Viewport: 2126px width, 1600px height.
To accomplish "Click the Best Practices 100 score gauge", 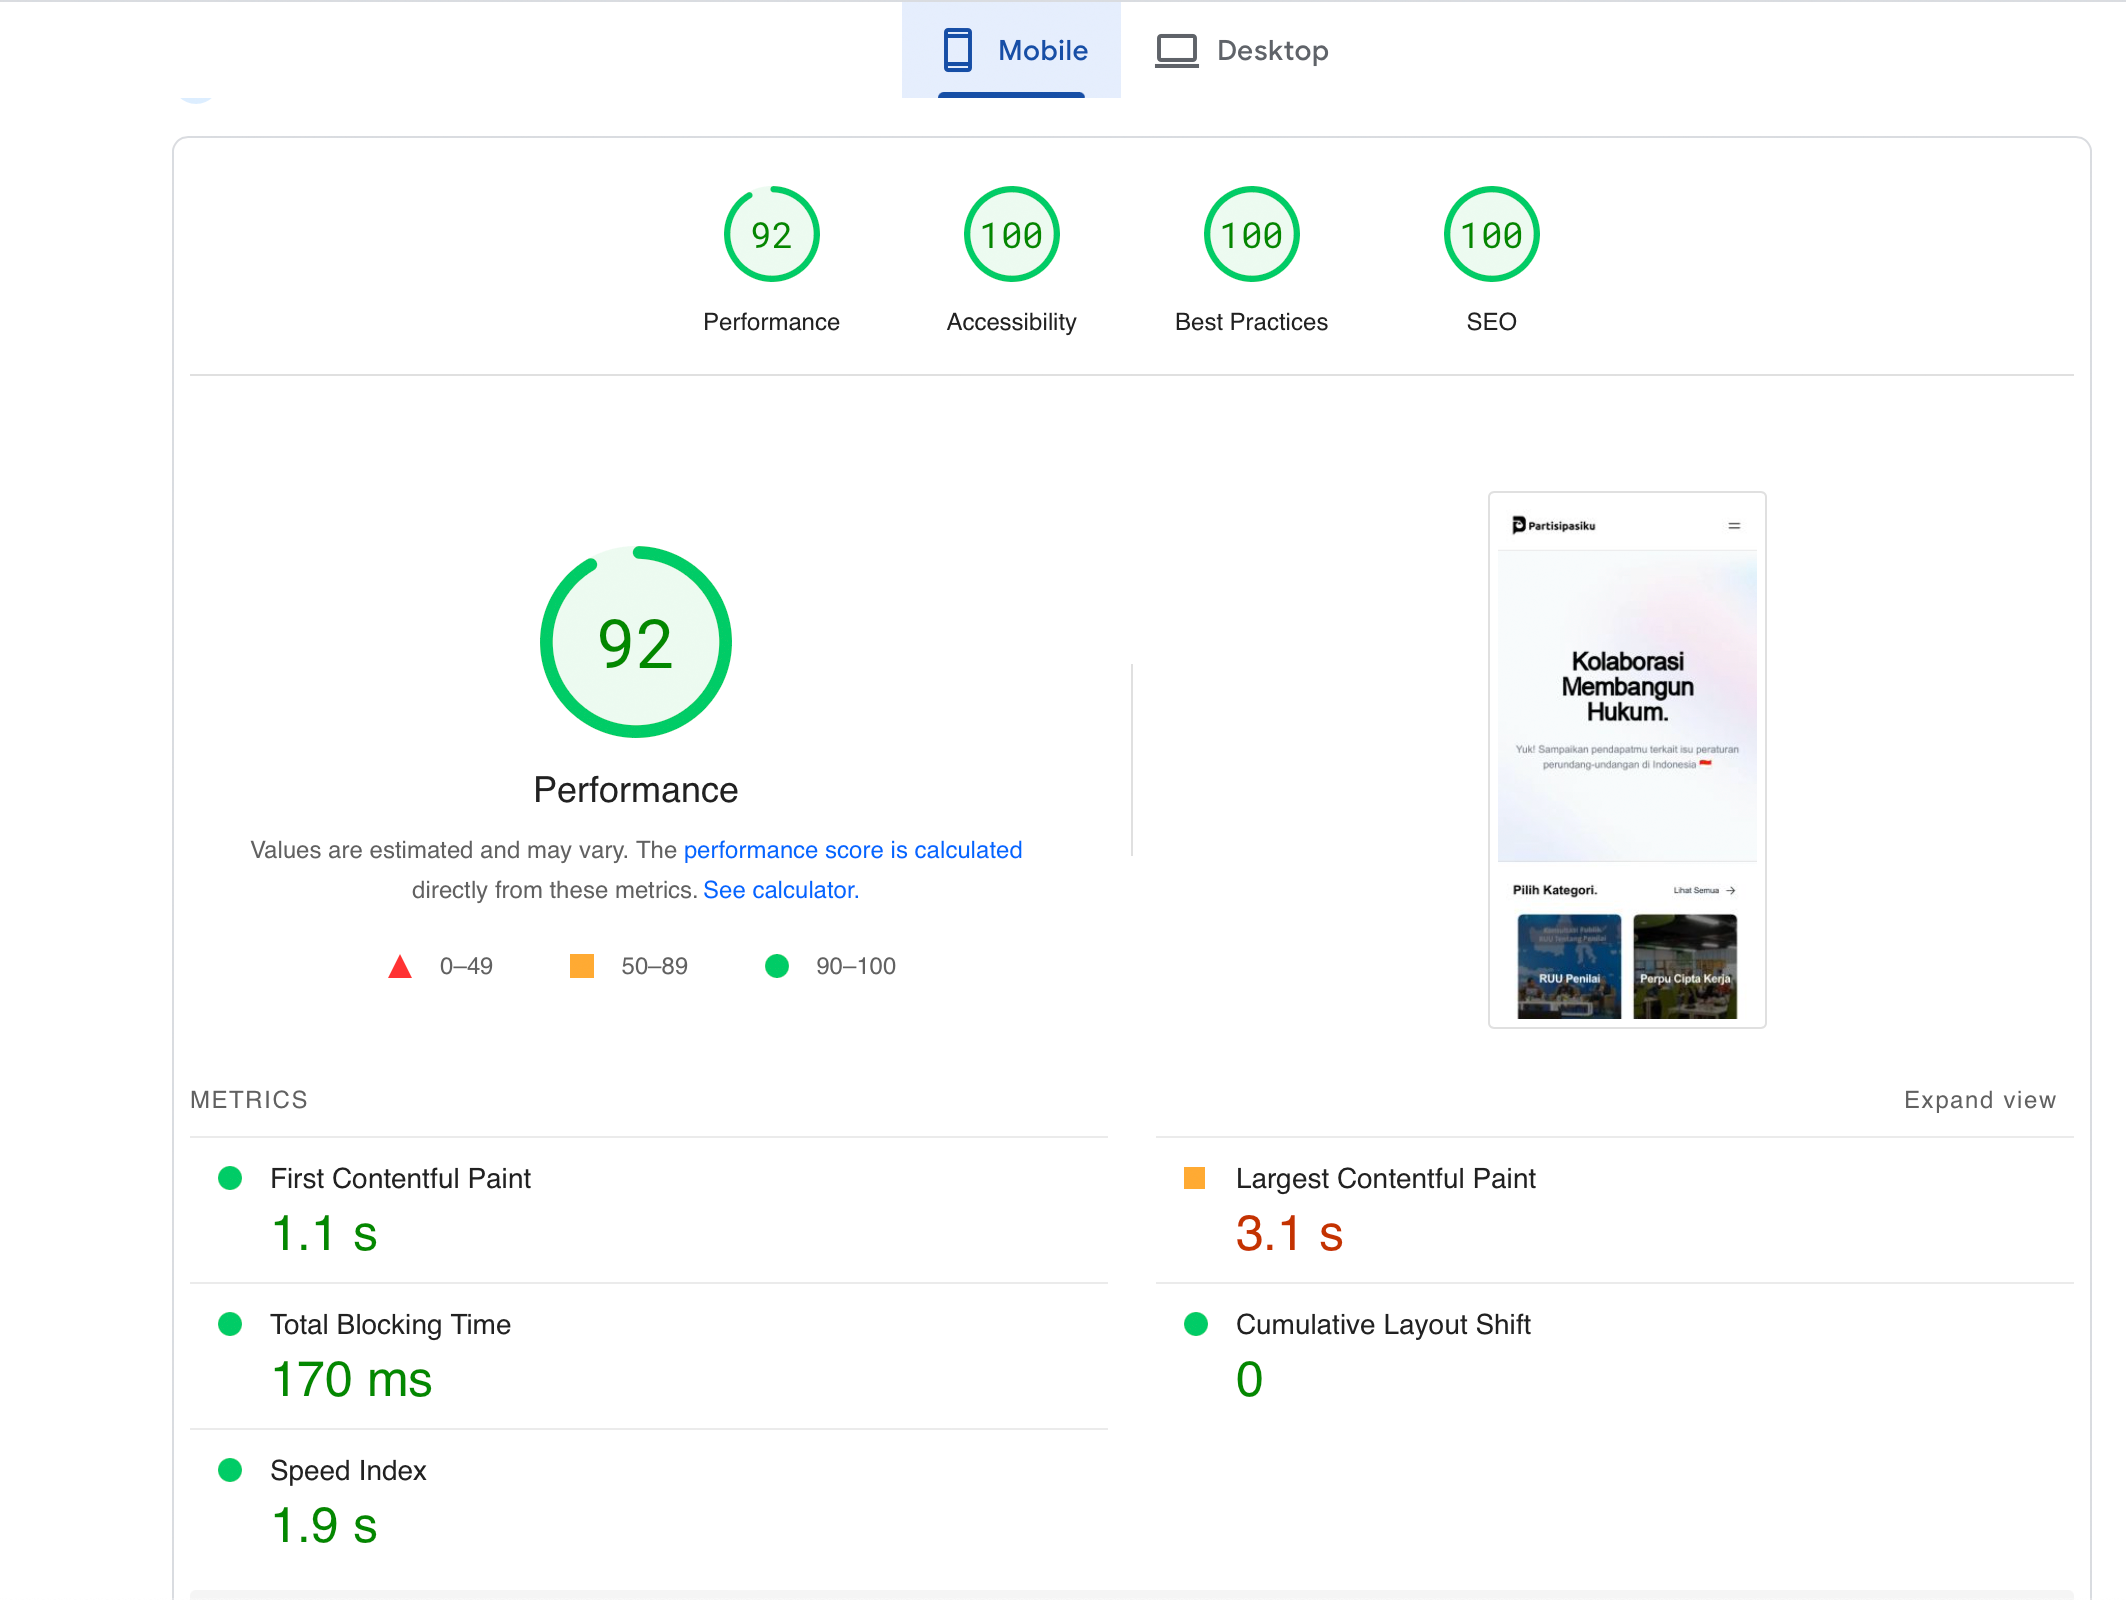I will click(x=1251, y=235).
